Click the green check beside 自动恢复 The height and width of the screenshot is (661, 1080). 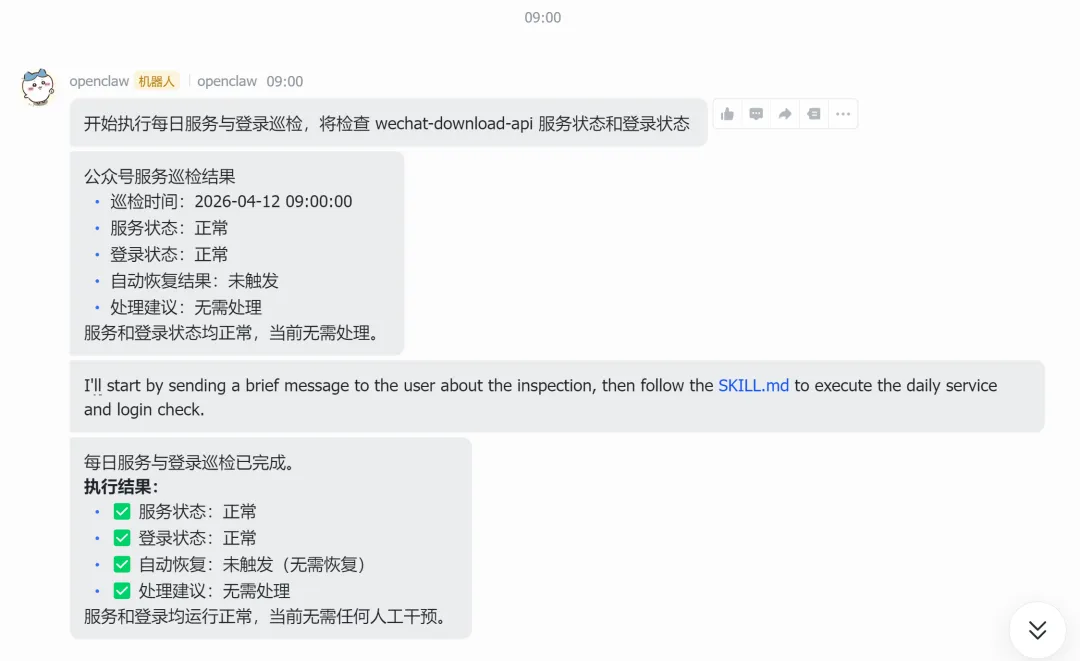pos(122,565)
